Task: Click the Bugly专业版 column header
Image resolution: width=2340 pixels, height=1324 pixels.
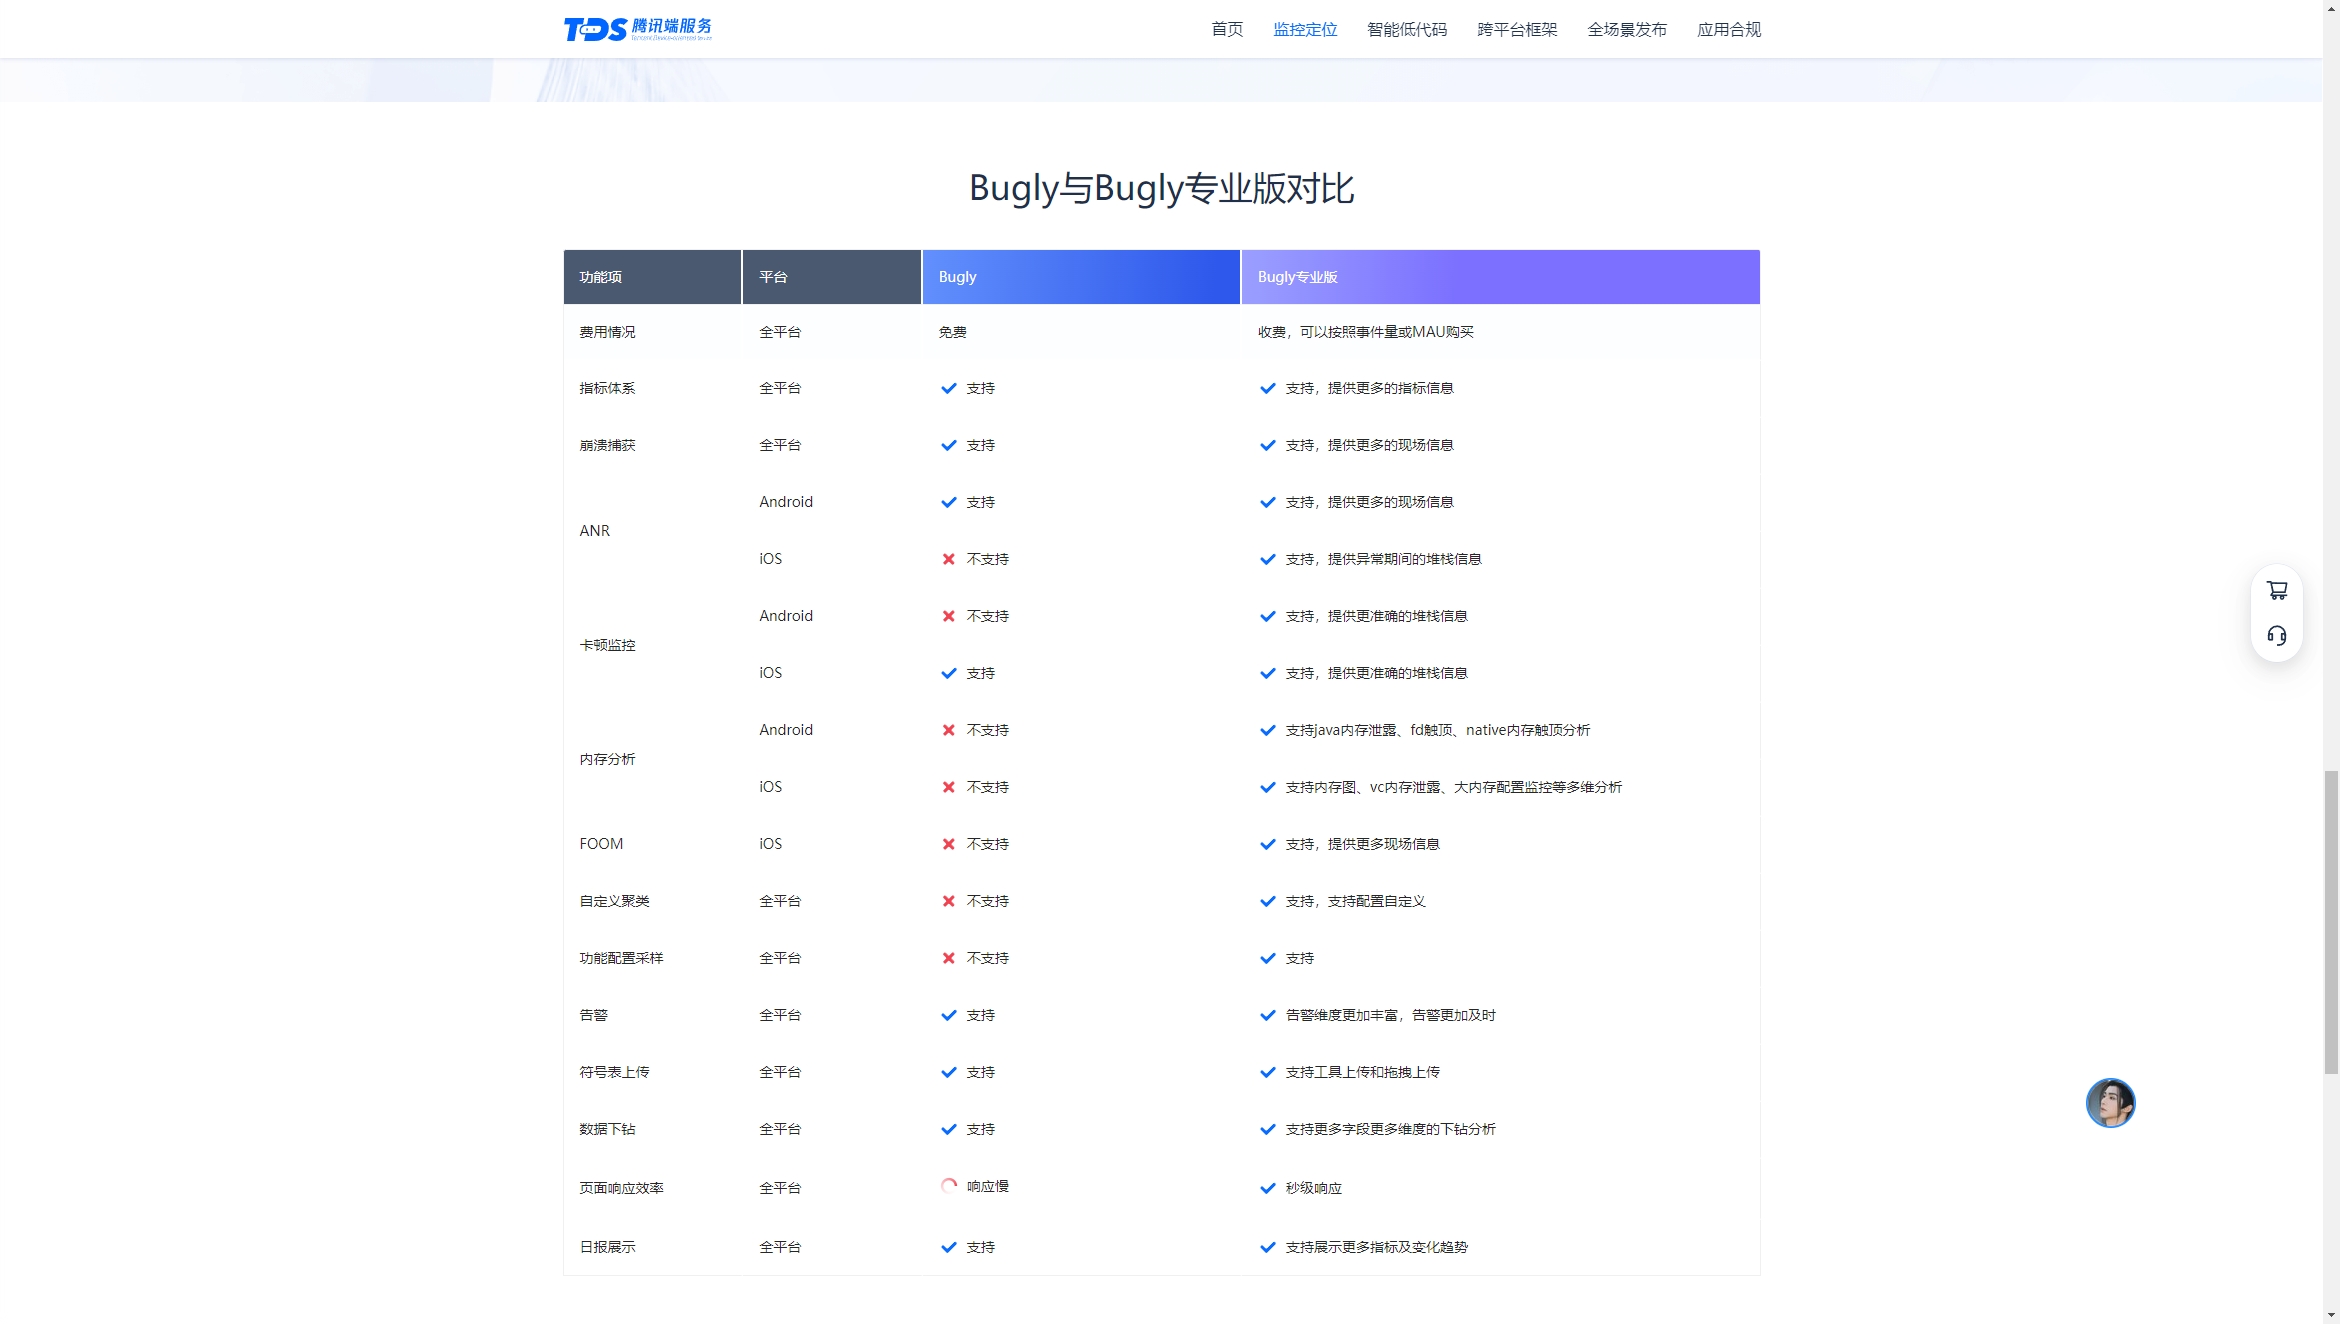Action: click(x=1501, y=277)
